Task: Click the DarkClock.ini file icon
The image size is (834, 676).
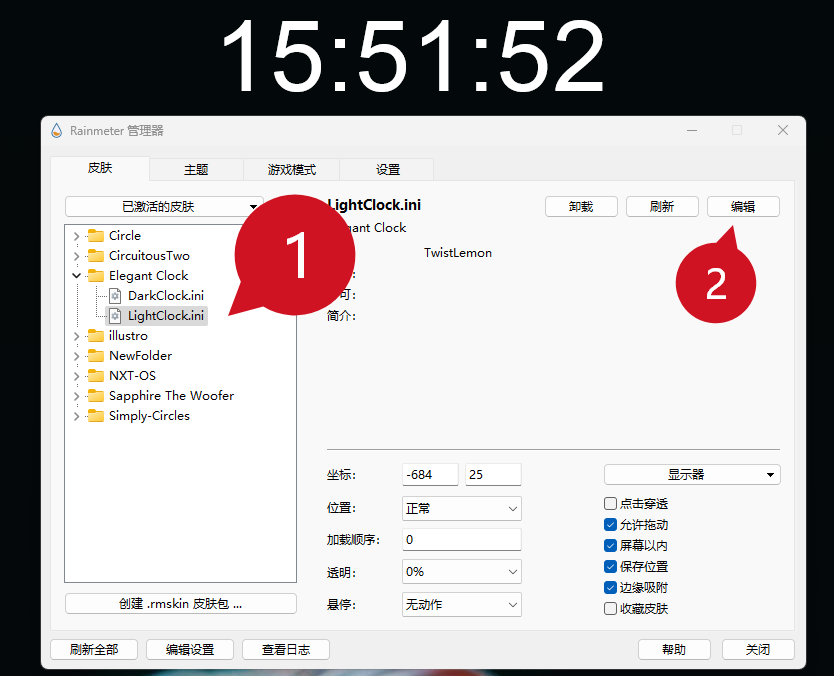Action: 115,296
